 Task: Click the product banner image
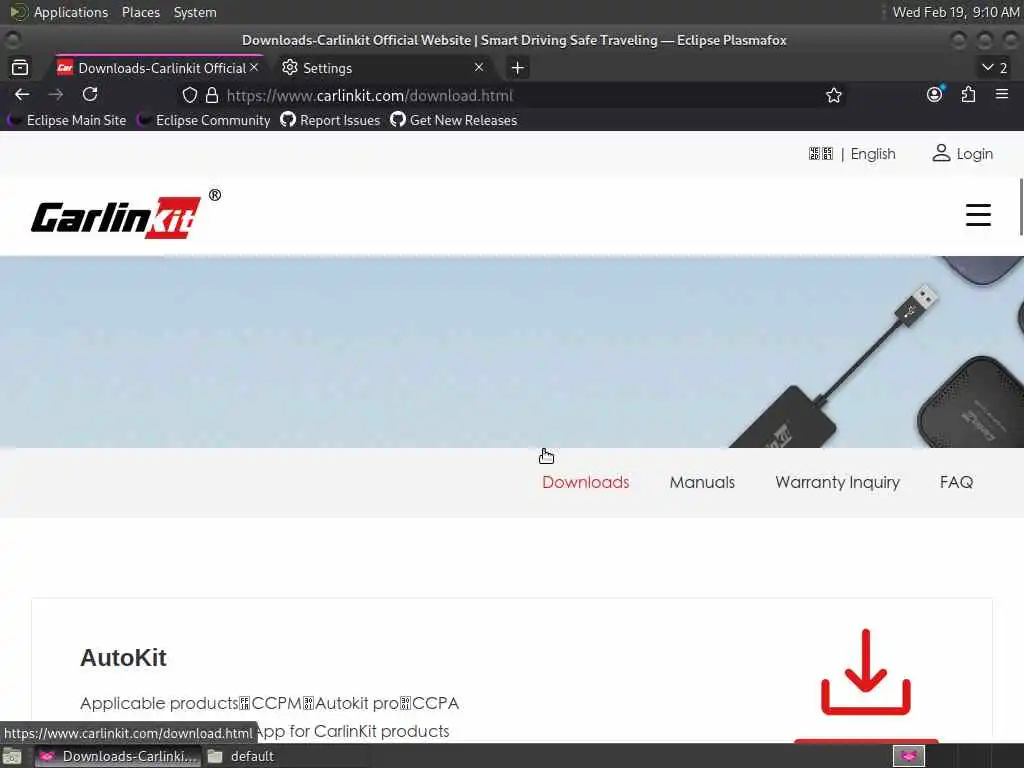pyautogui.click(x=512, y=352)
